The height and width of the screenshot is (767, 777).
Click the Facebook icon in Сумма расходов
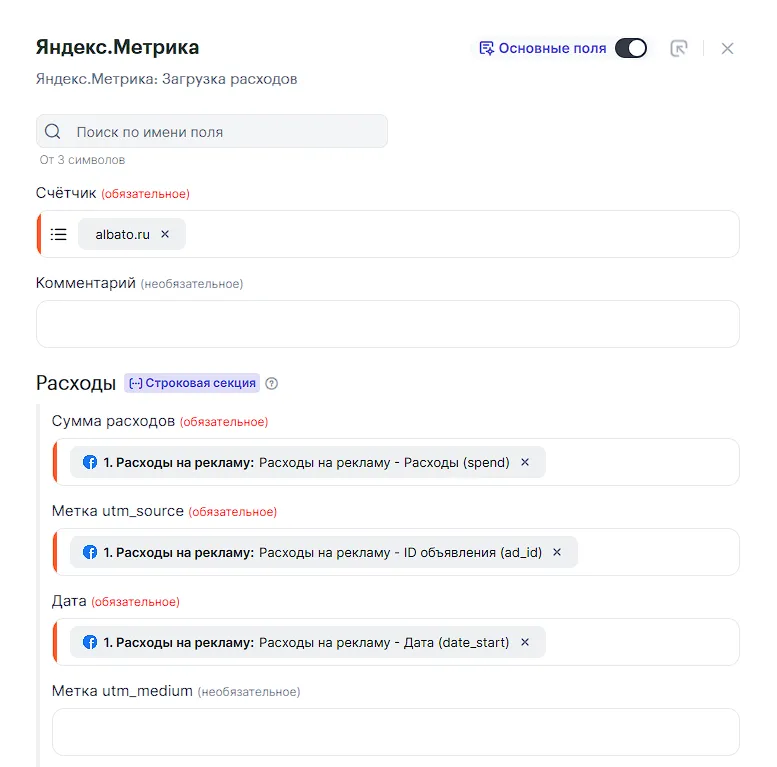[x=90, y=462]
